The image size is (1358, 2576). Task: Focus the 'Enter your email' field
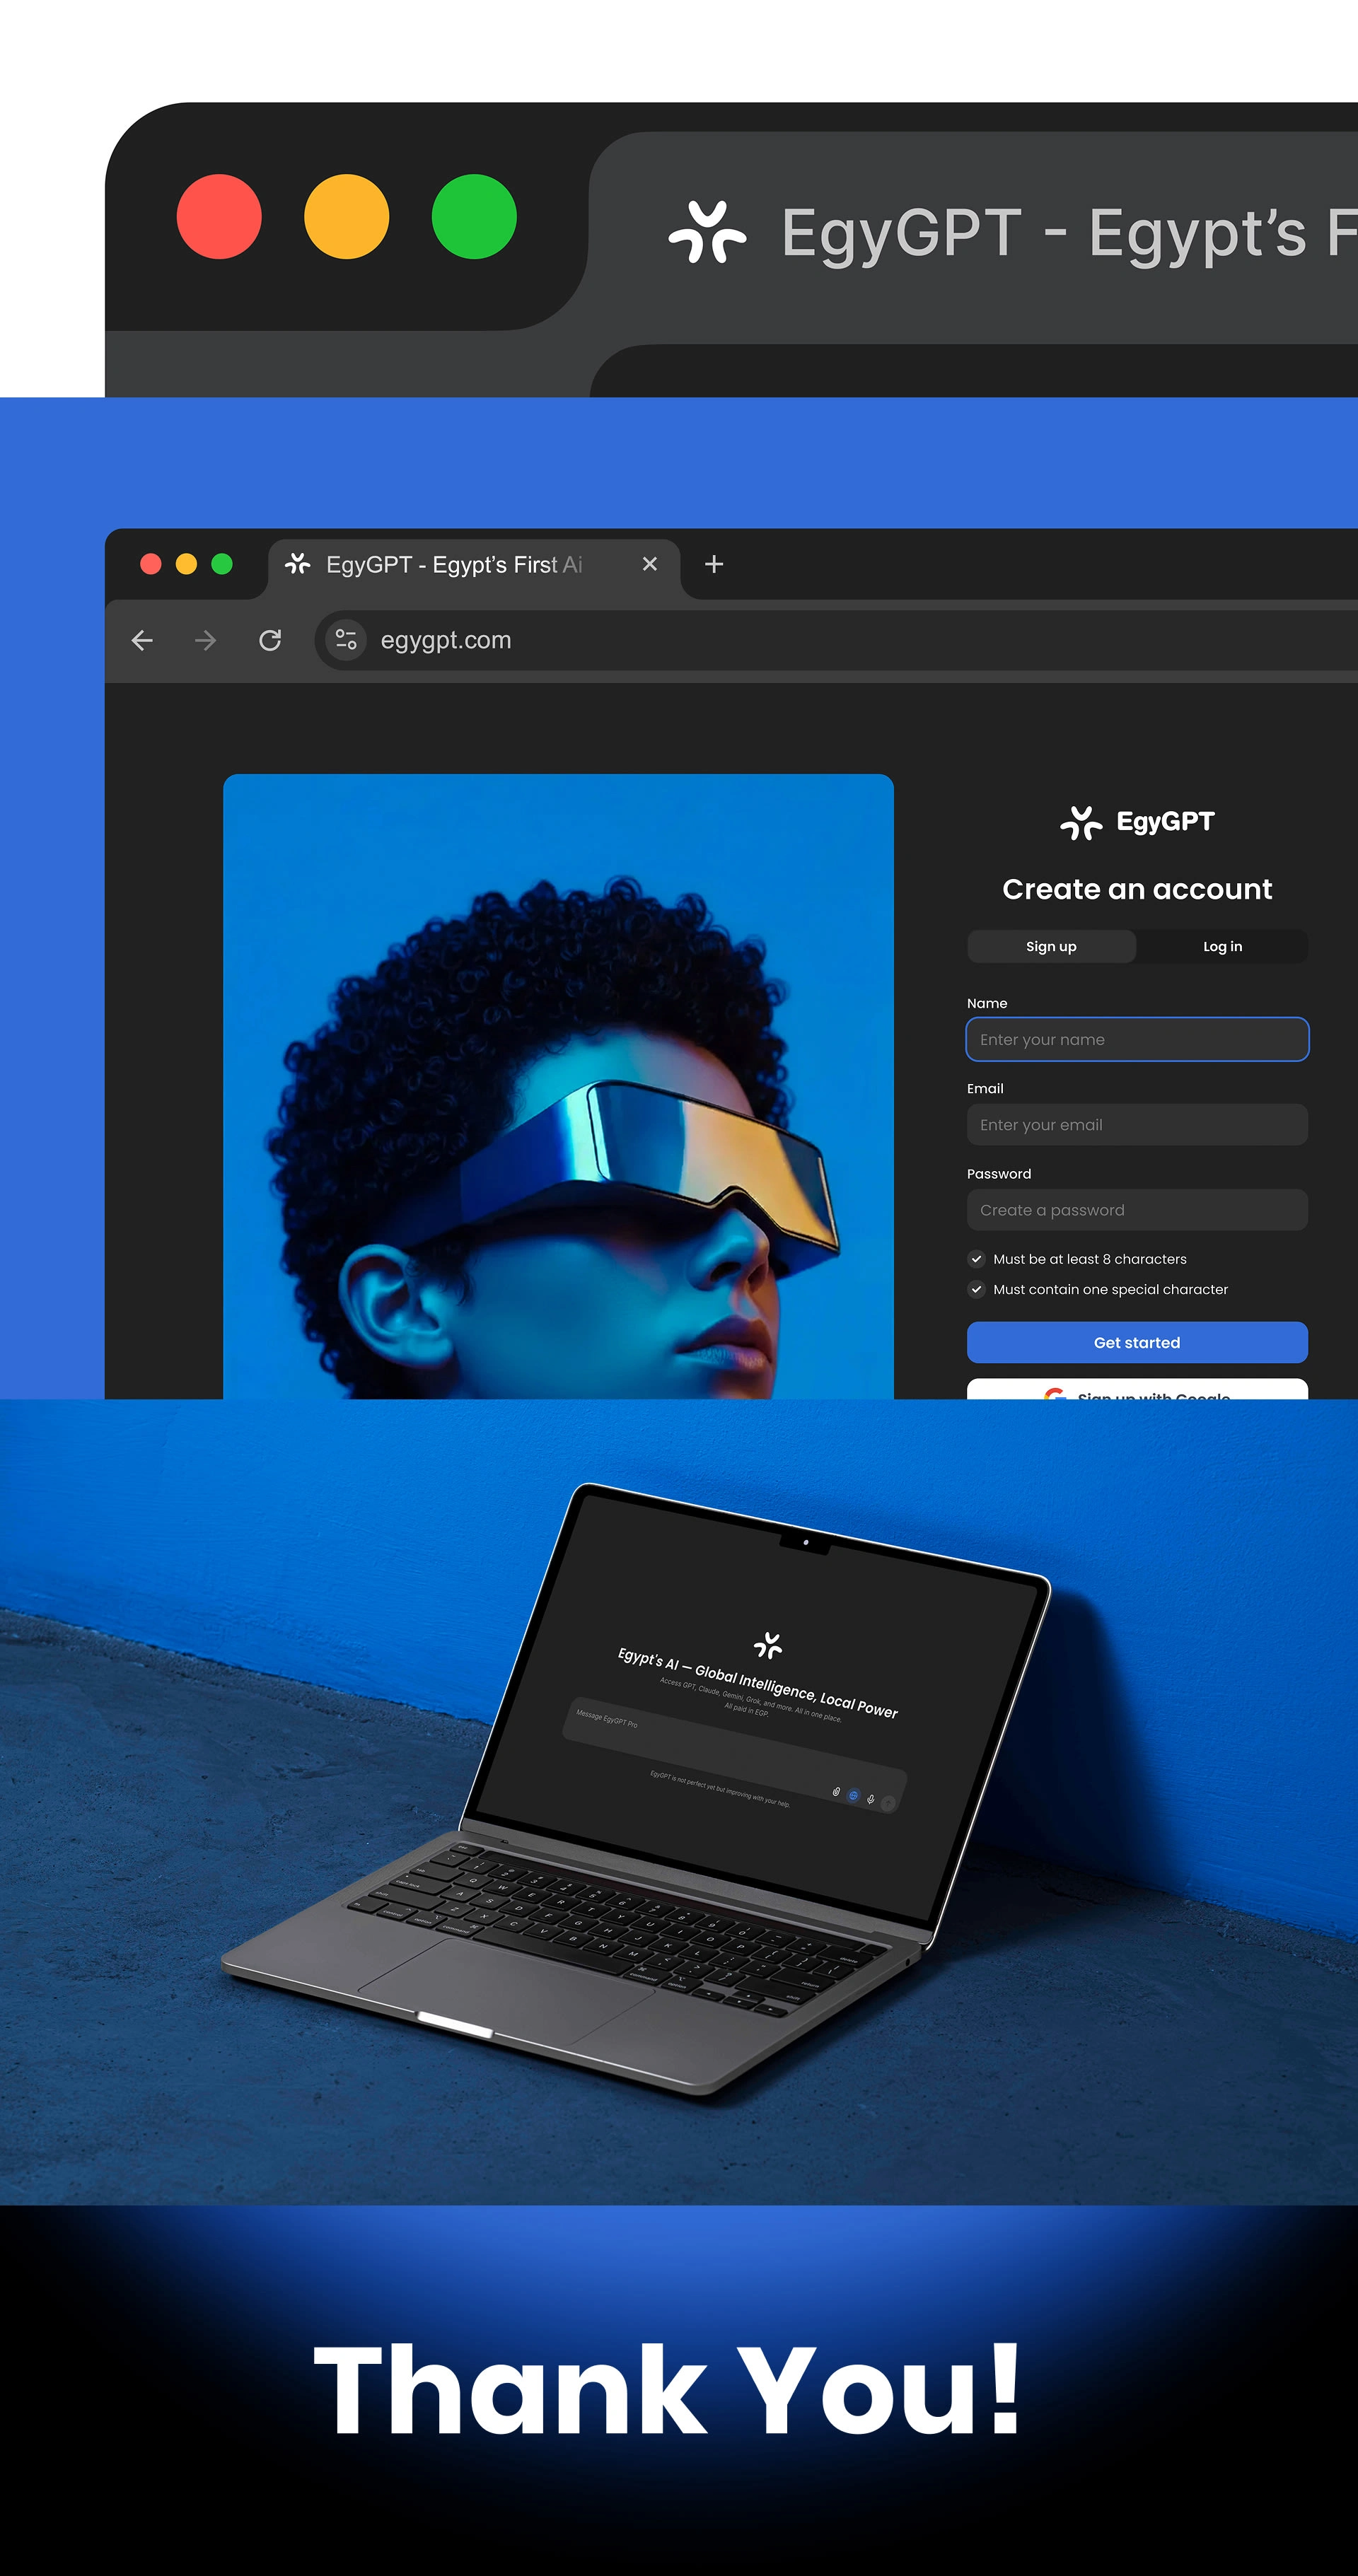pyautogui.click(x=1137, y=1125)
